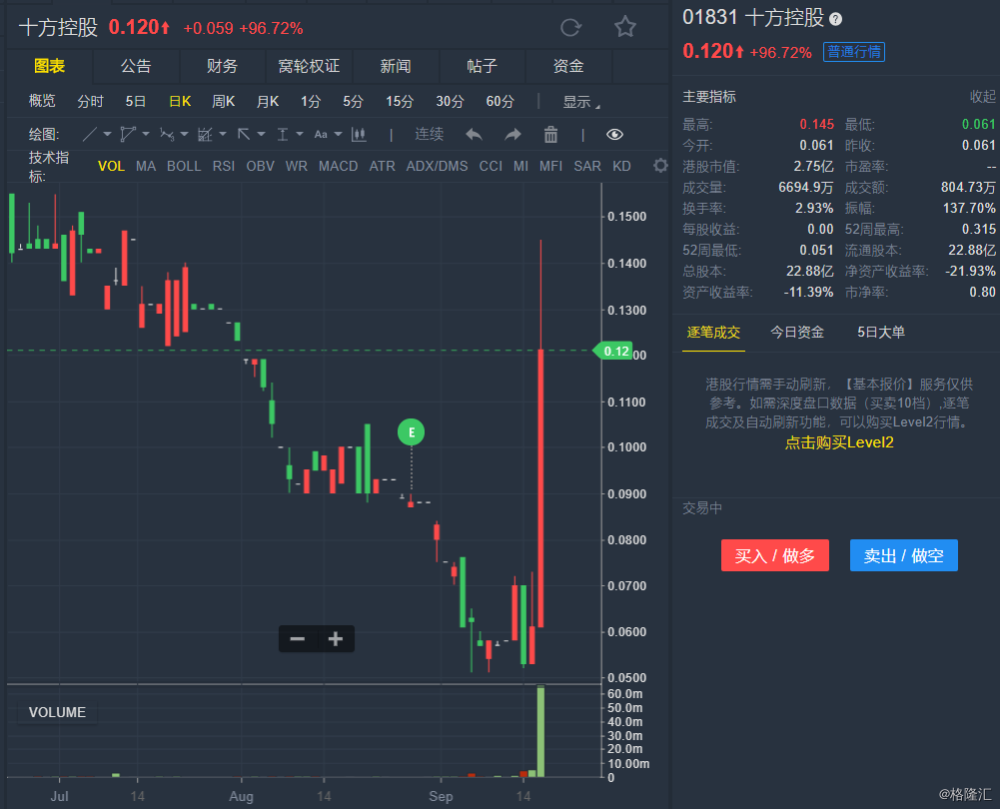1000x809 pixels.
Task: Expand measurement tool dropdown arrow
Action: (300, 135)
